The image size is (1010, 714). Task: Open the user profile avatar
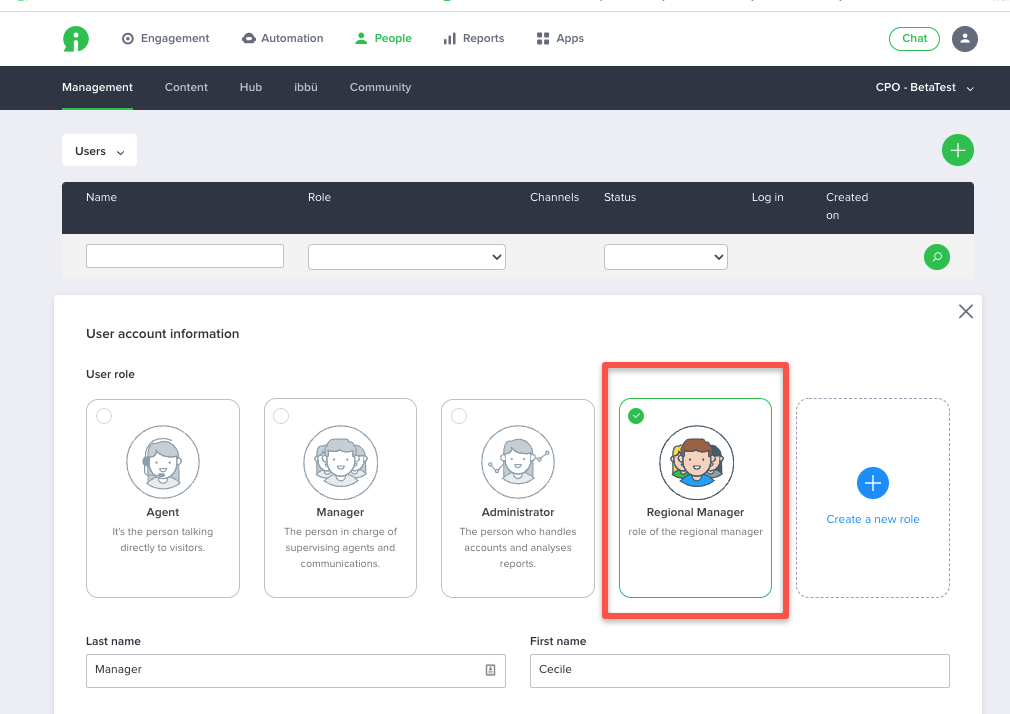point(965,39)
